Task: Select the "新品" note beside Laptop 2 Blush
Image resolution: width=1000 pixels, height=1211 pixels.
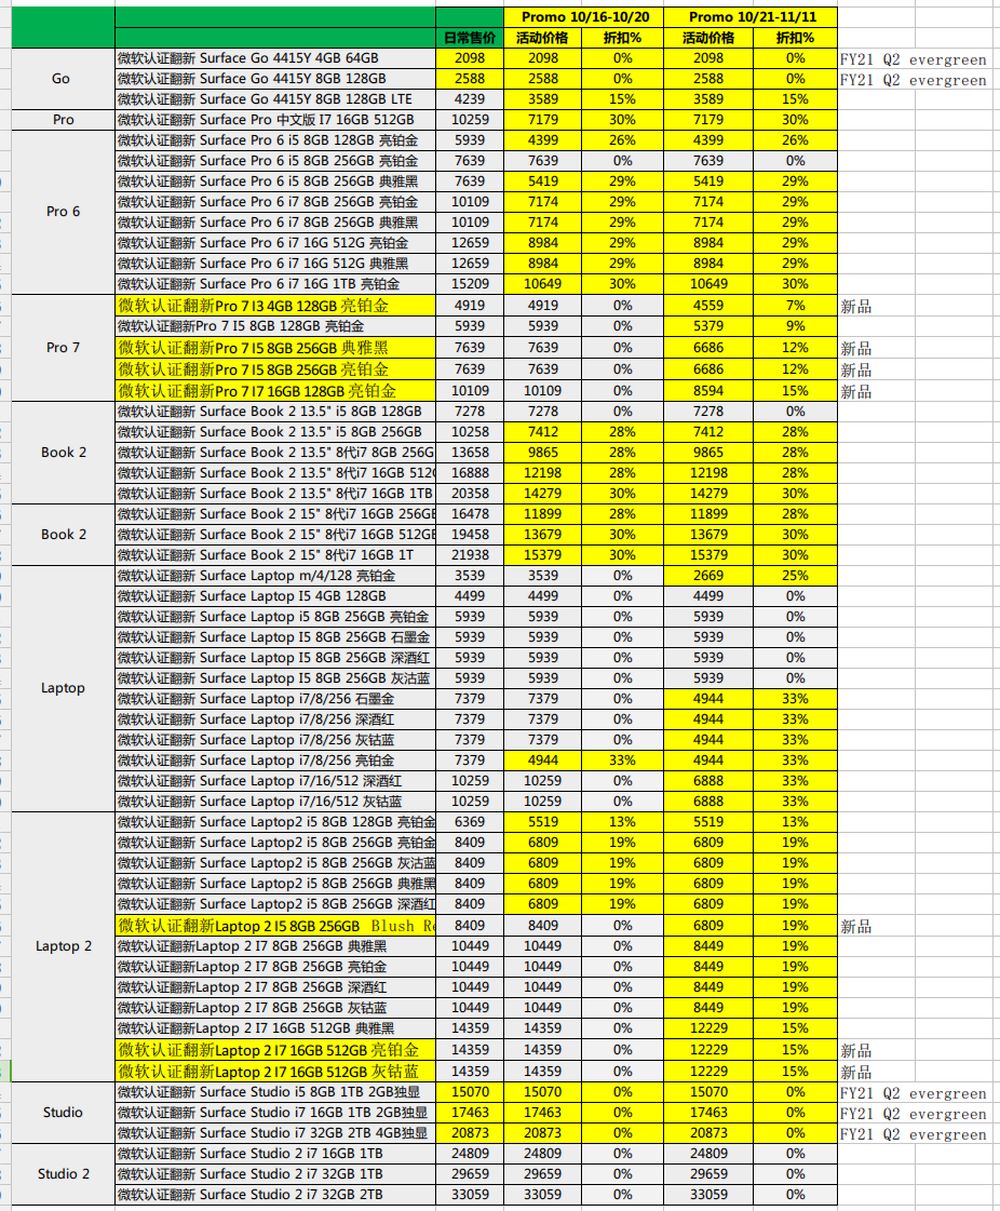Action: [x=856, y=927]
